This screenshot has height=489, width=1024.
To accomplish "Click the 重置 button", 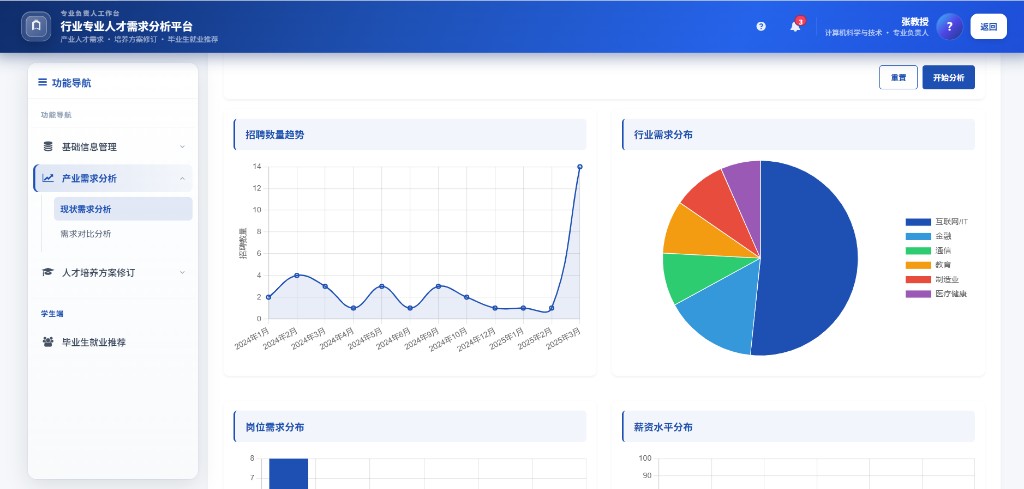I will [898, 77].
